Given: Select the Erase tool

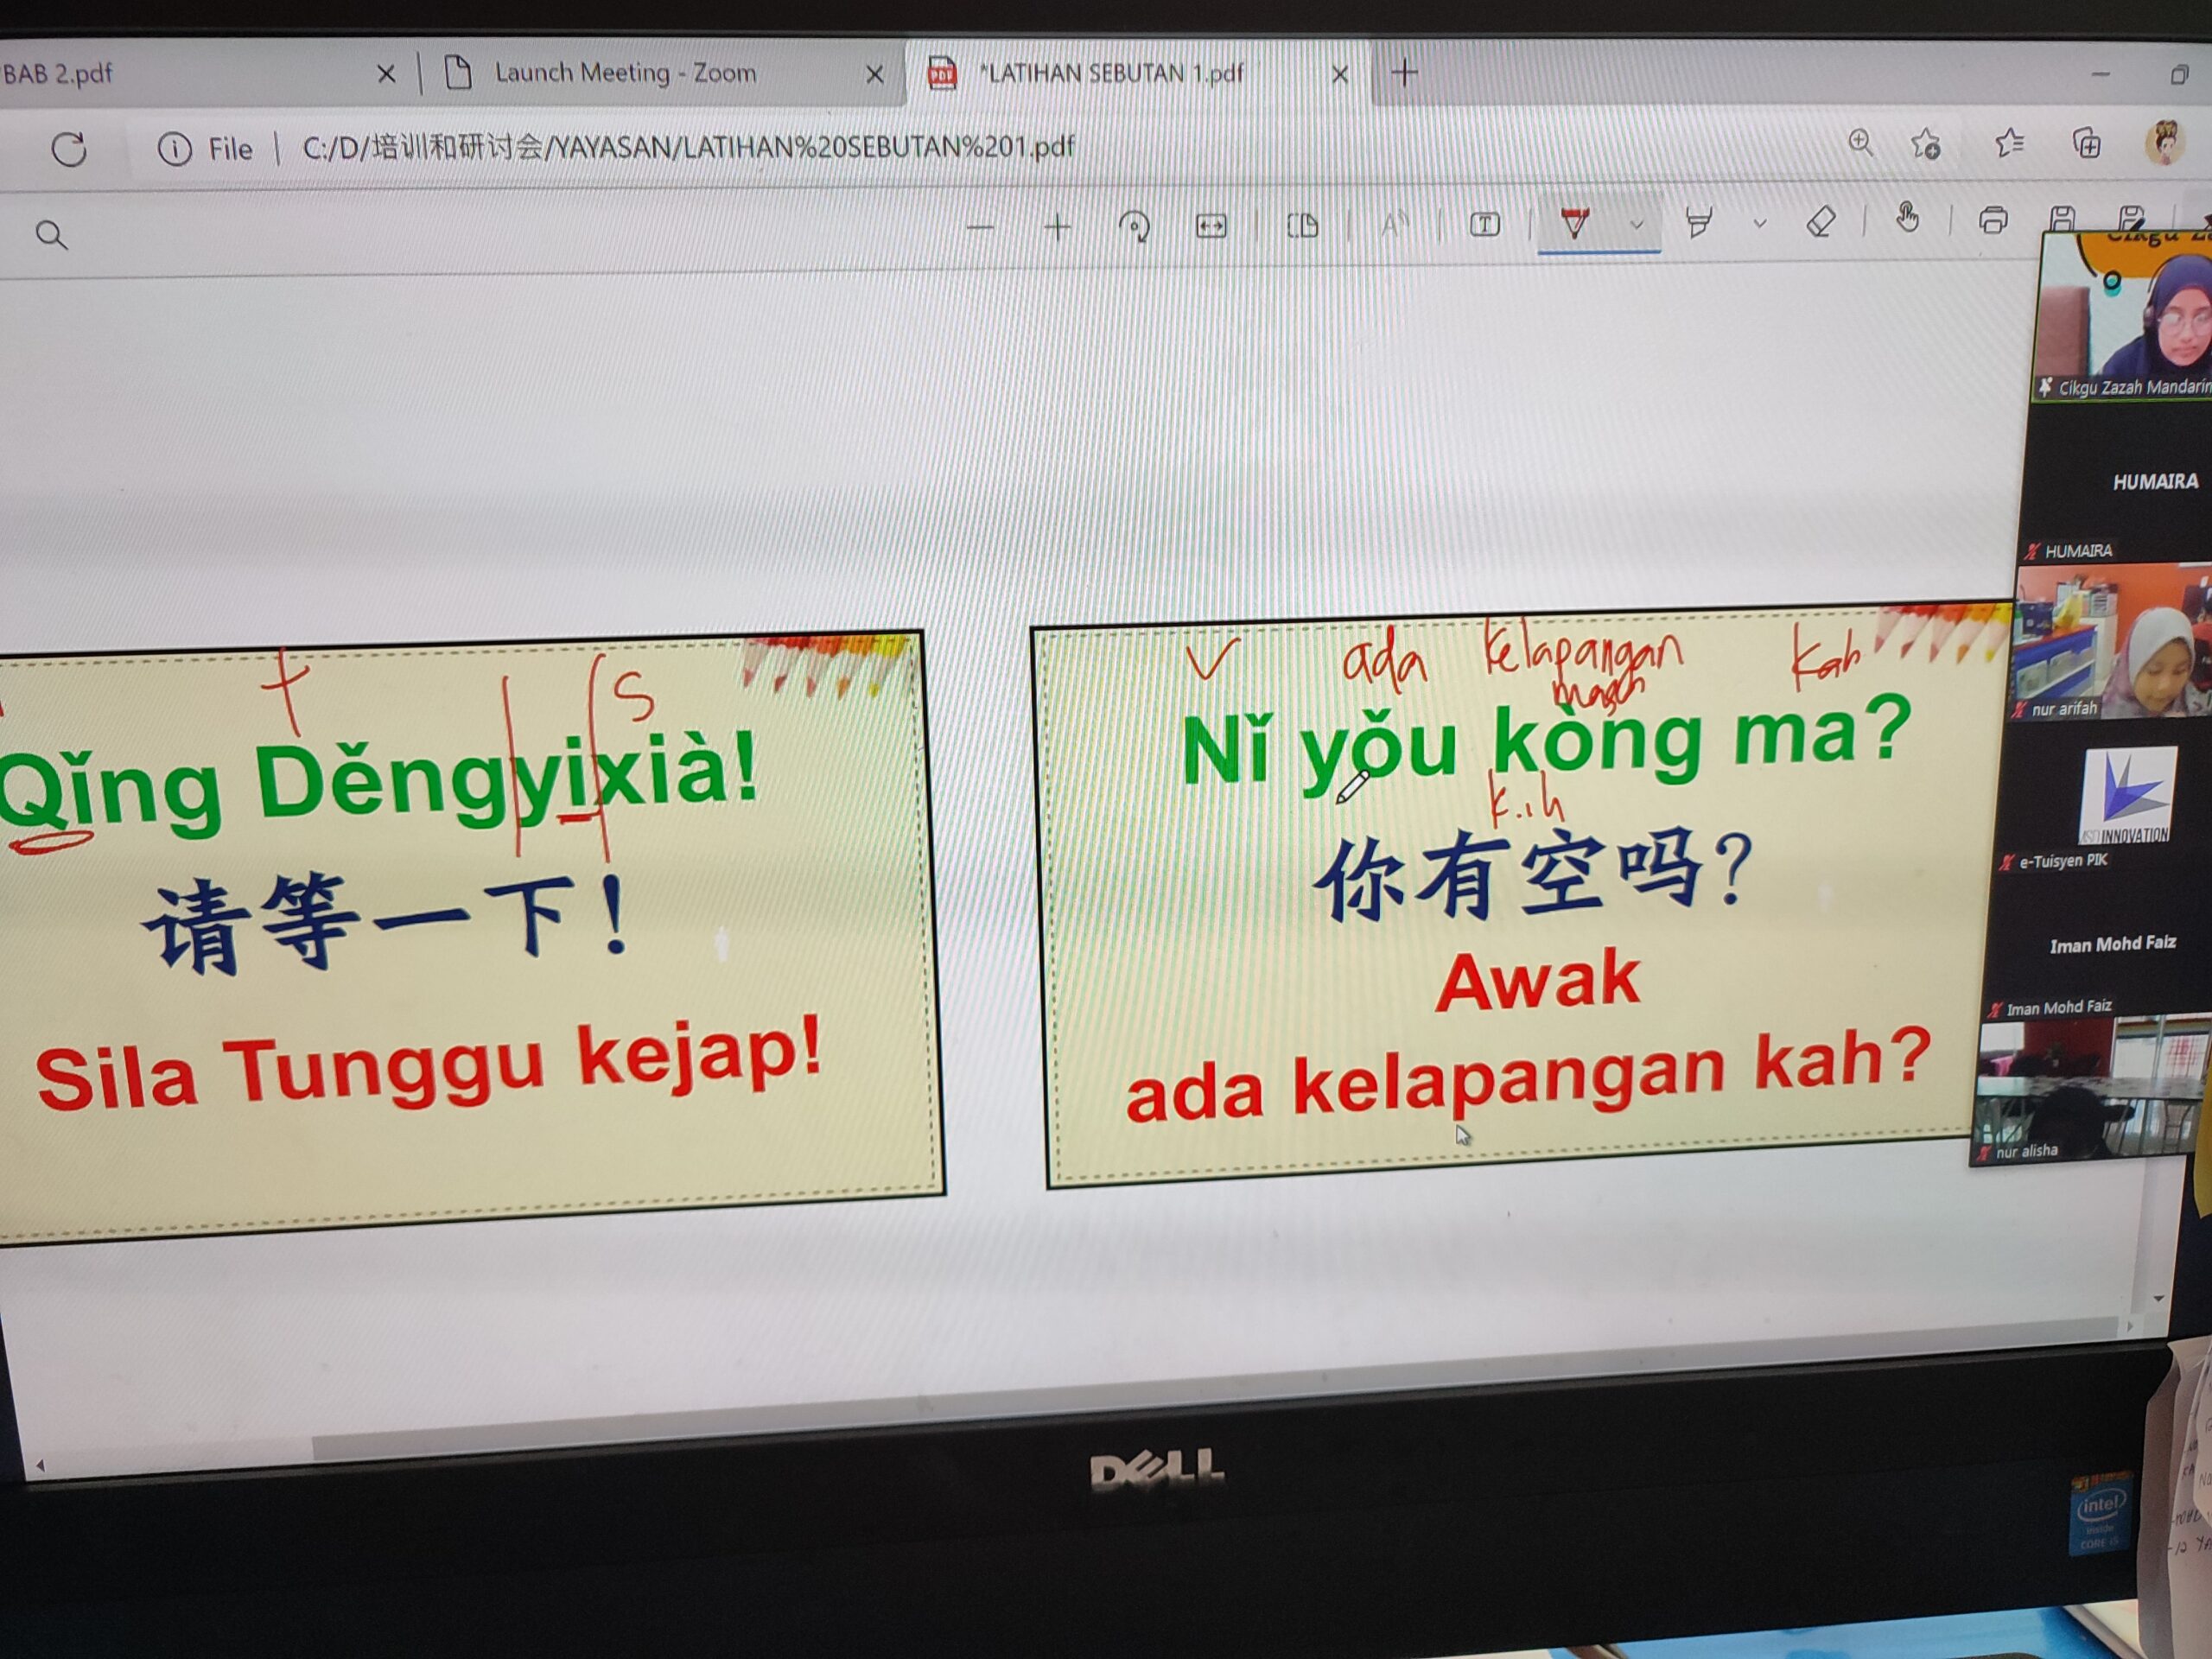Looking at the screenshot, I should tap(1821, 221).
